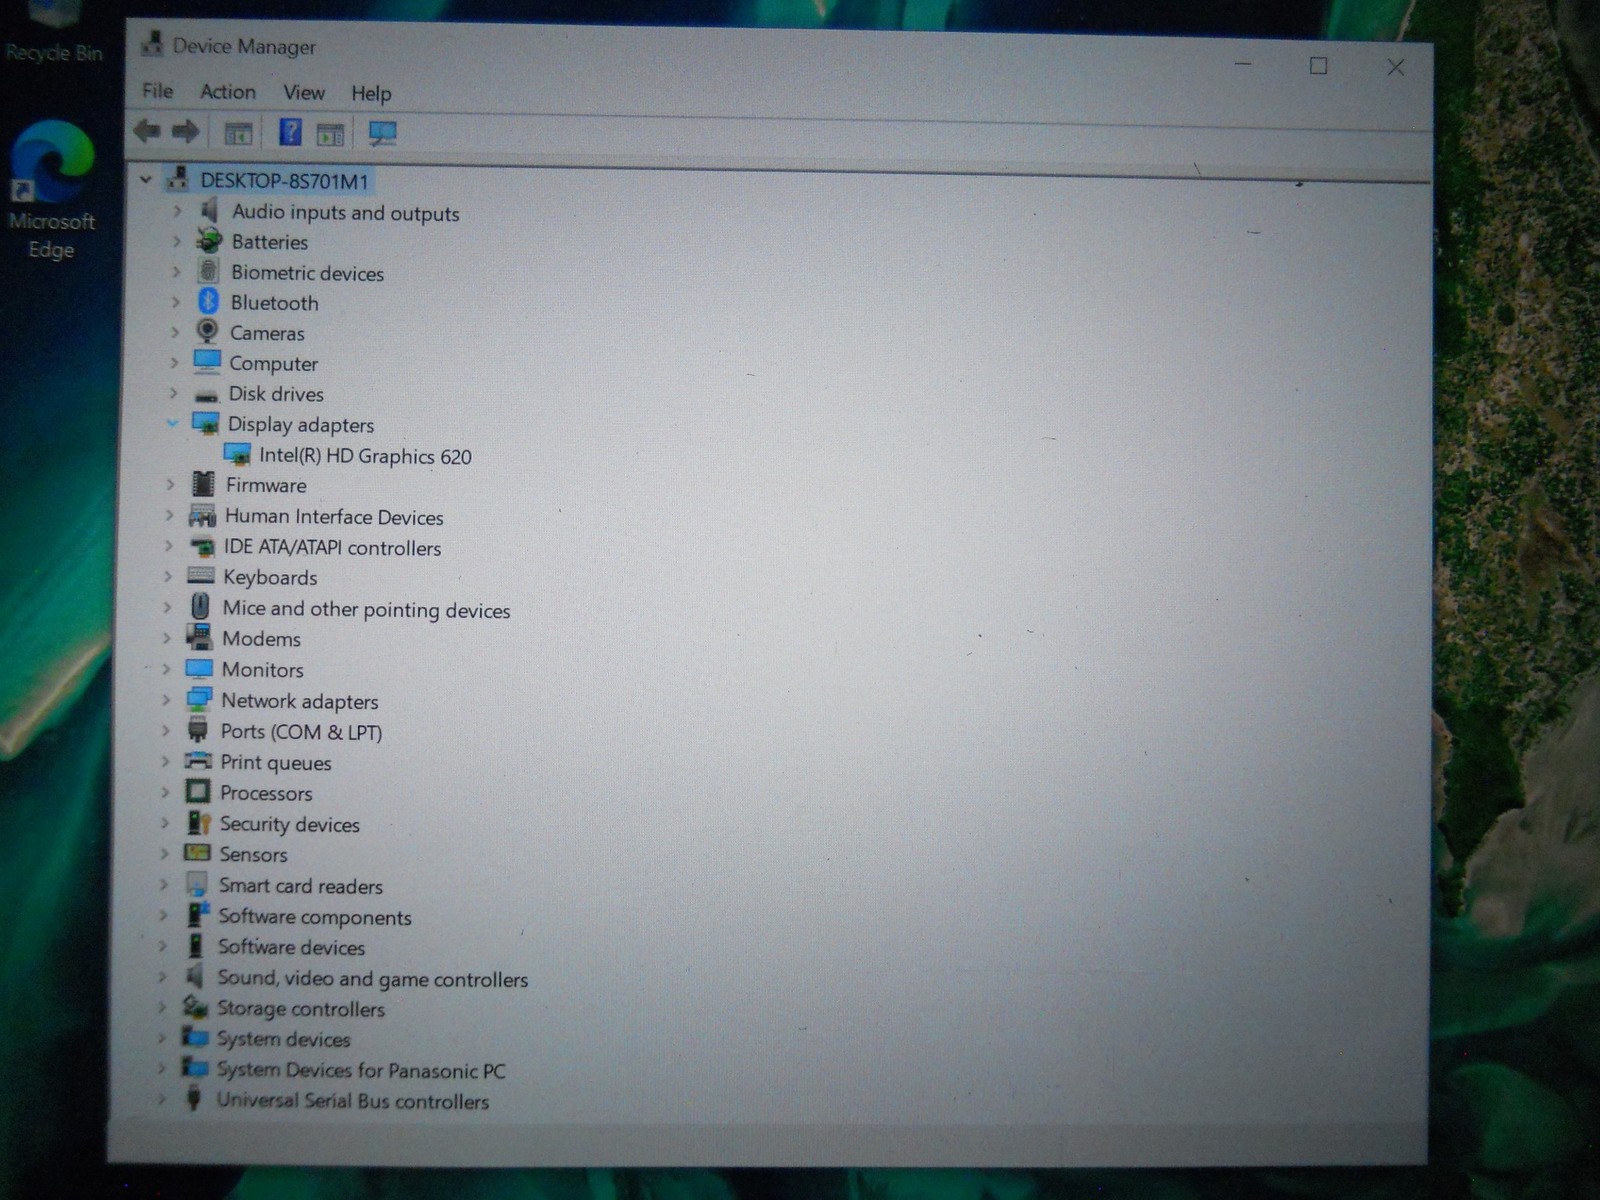The height and width of the screenshot is (1200, 1600).
Task: Select Software components entry
Action: [315, 917]
